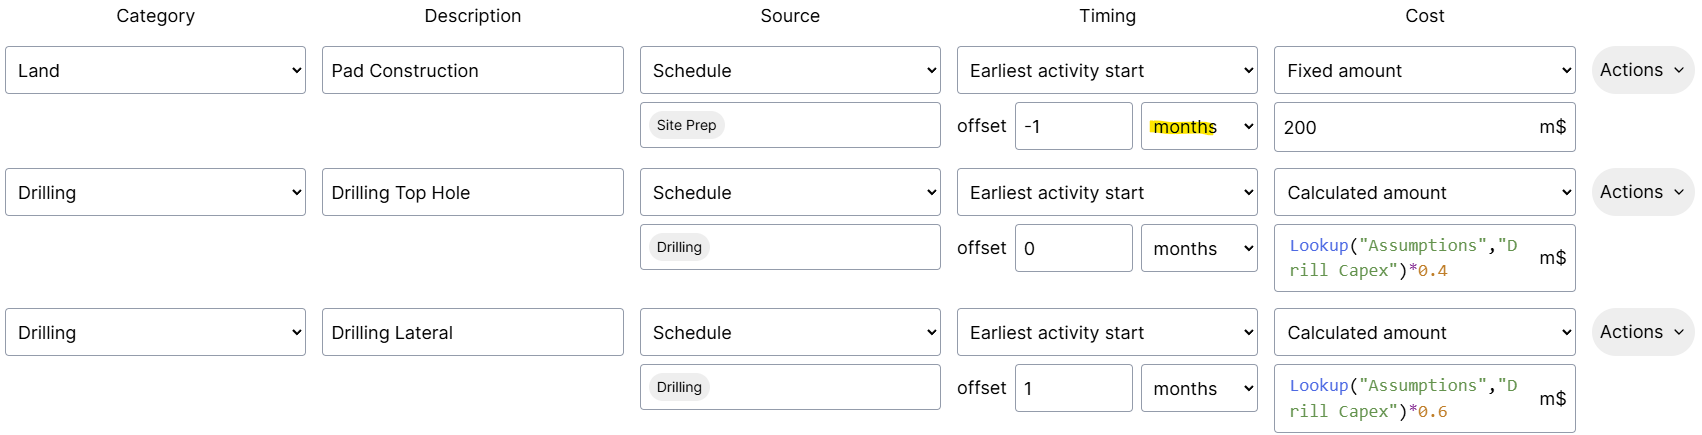Click the 200 cost amount field
This screenshot has width=1702, height=435.
click(1405, 127)
